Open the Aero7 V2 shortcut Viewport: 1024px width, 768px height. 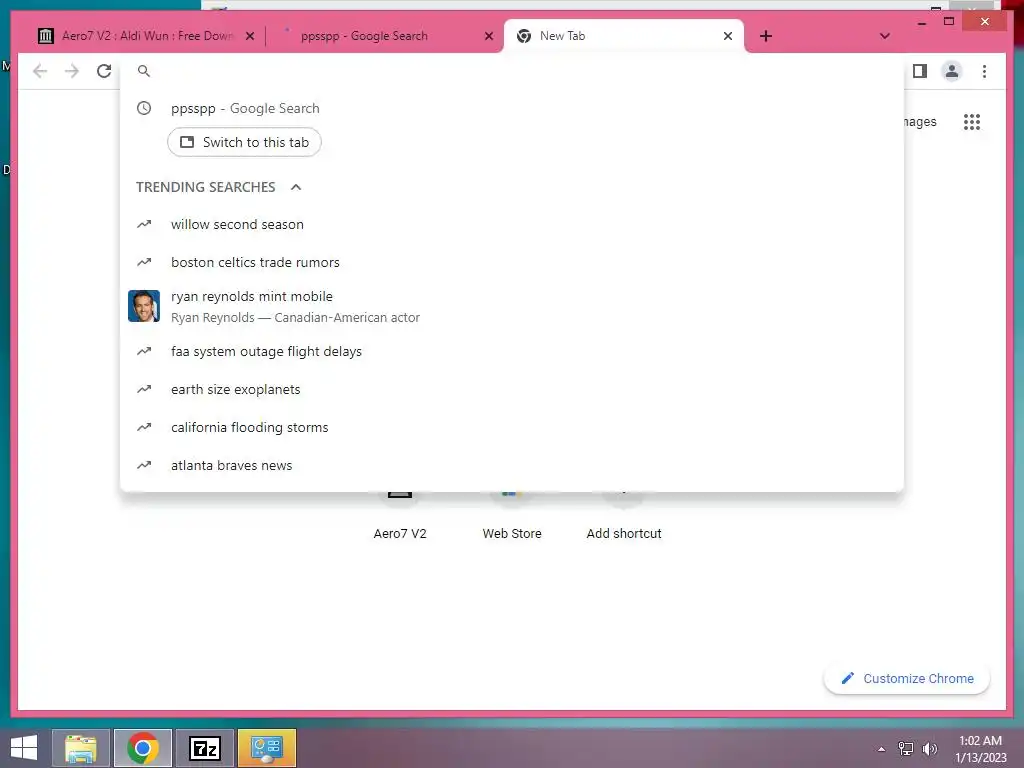(400, 516)
